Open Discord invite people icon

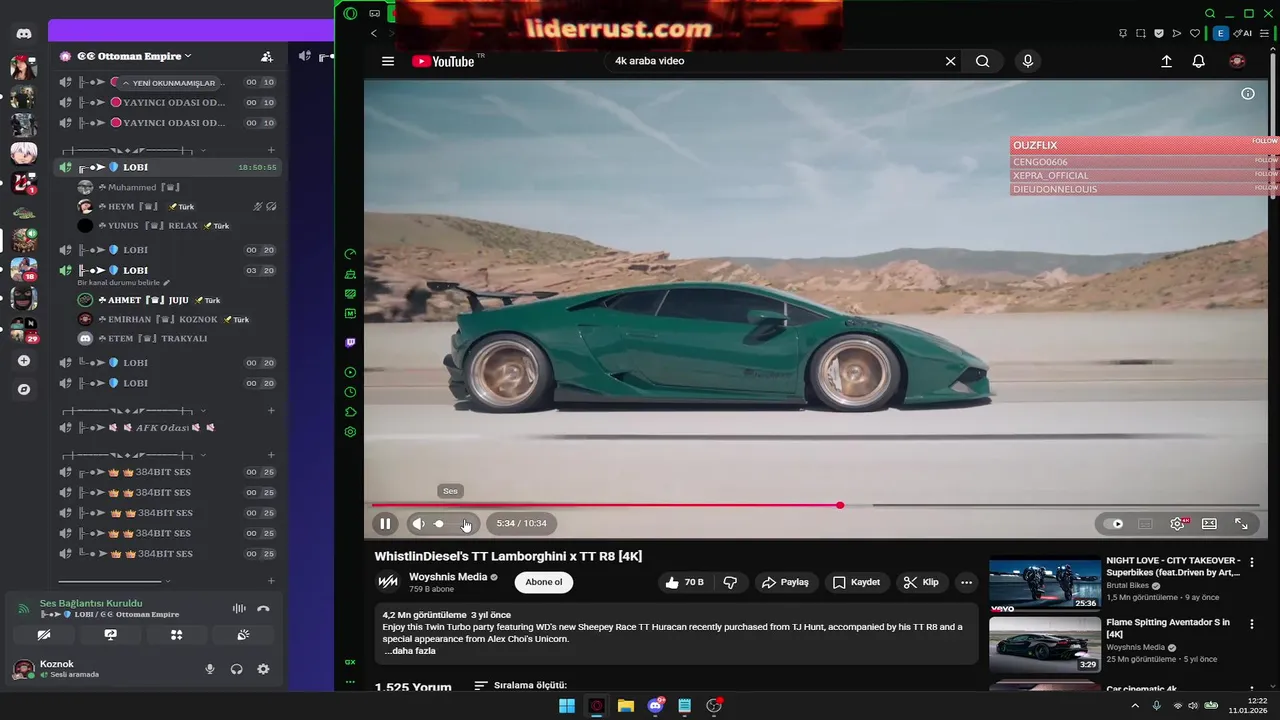click(x=266, y=57)
